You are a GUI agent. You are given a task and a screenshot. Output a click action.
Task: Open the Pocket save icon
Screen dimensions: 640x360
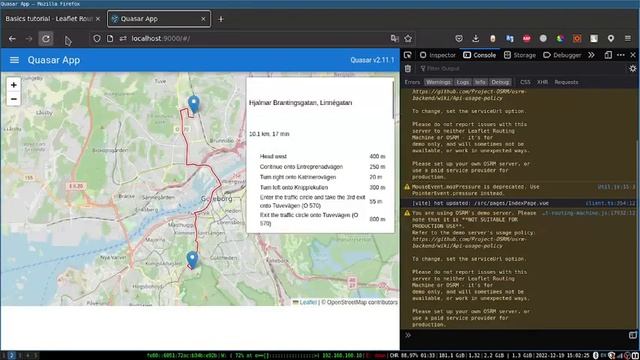[459, 38]
